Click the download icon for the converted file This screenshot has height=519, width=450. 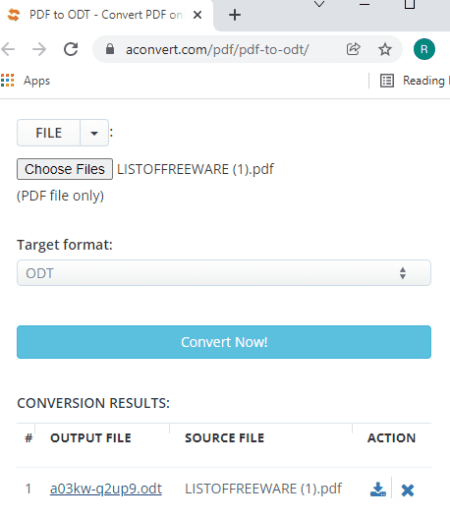click(x=378, y=489)
